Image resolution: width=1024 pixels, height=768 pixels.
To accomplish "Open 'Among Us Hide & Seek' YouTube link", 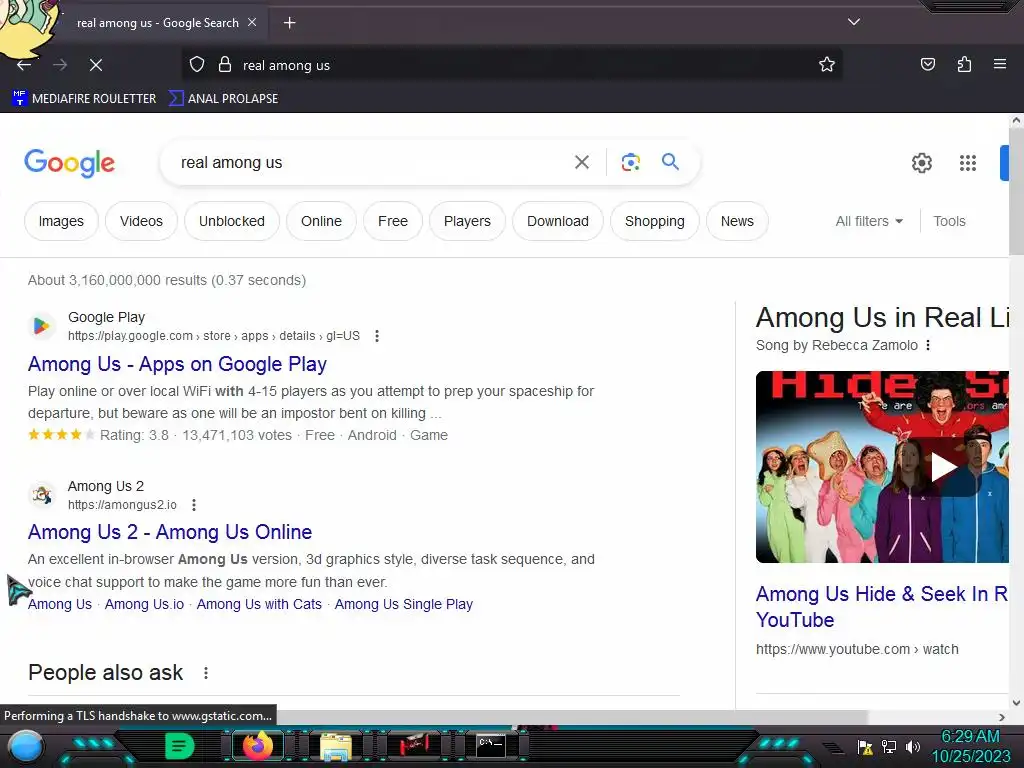I will click(x=881, y=607).
